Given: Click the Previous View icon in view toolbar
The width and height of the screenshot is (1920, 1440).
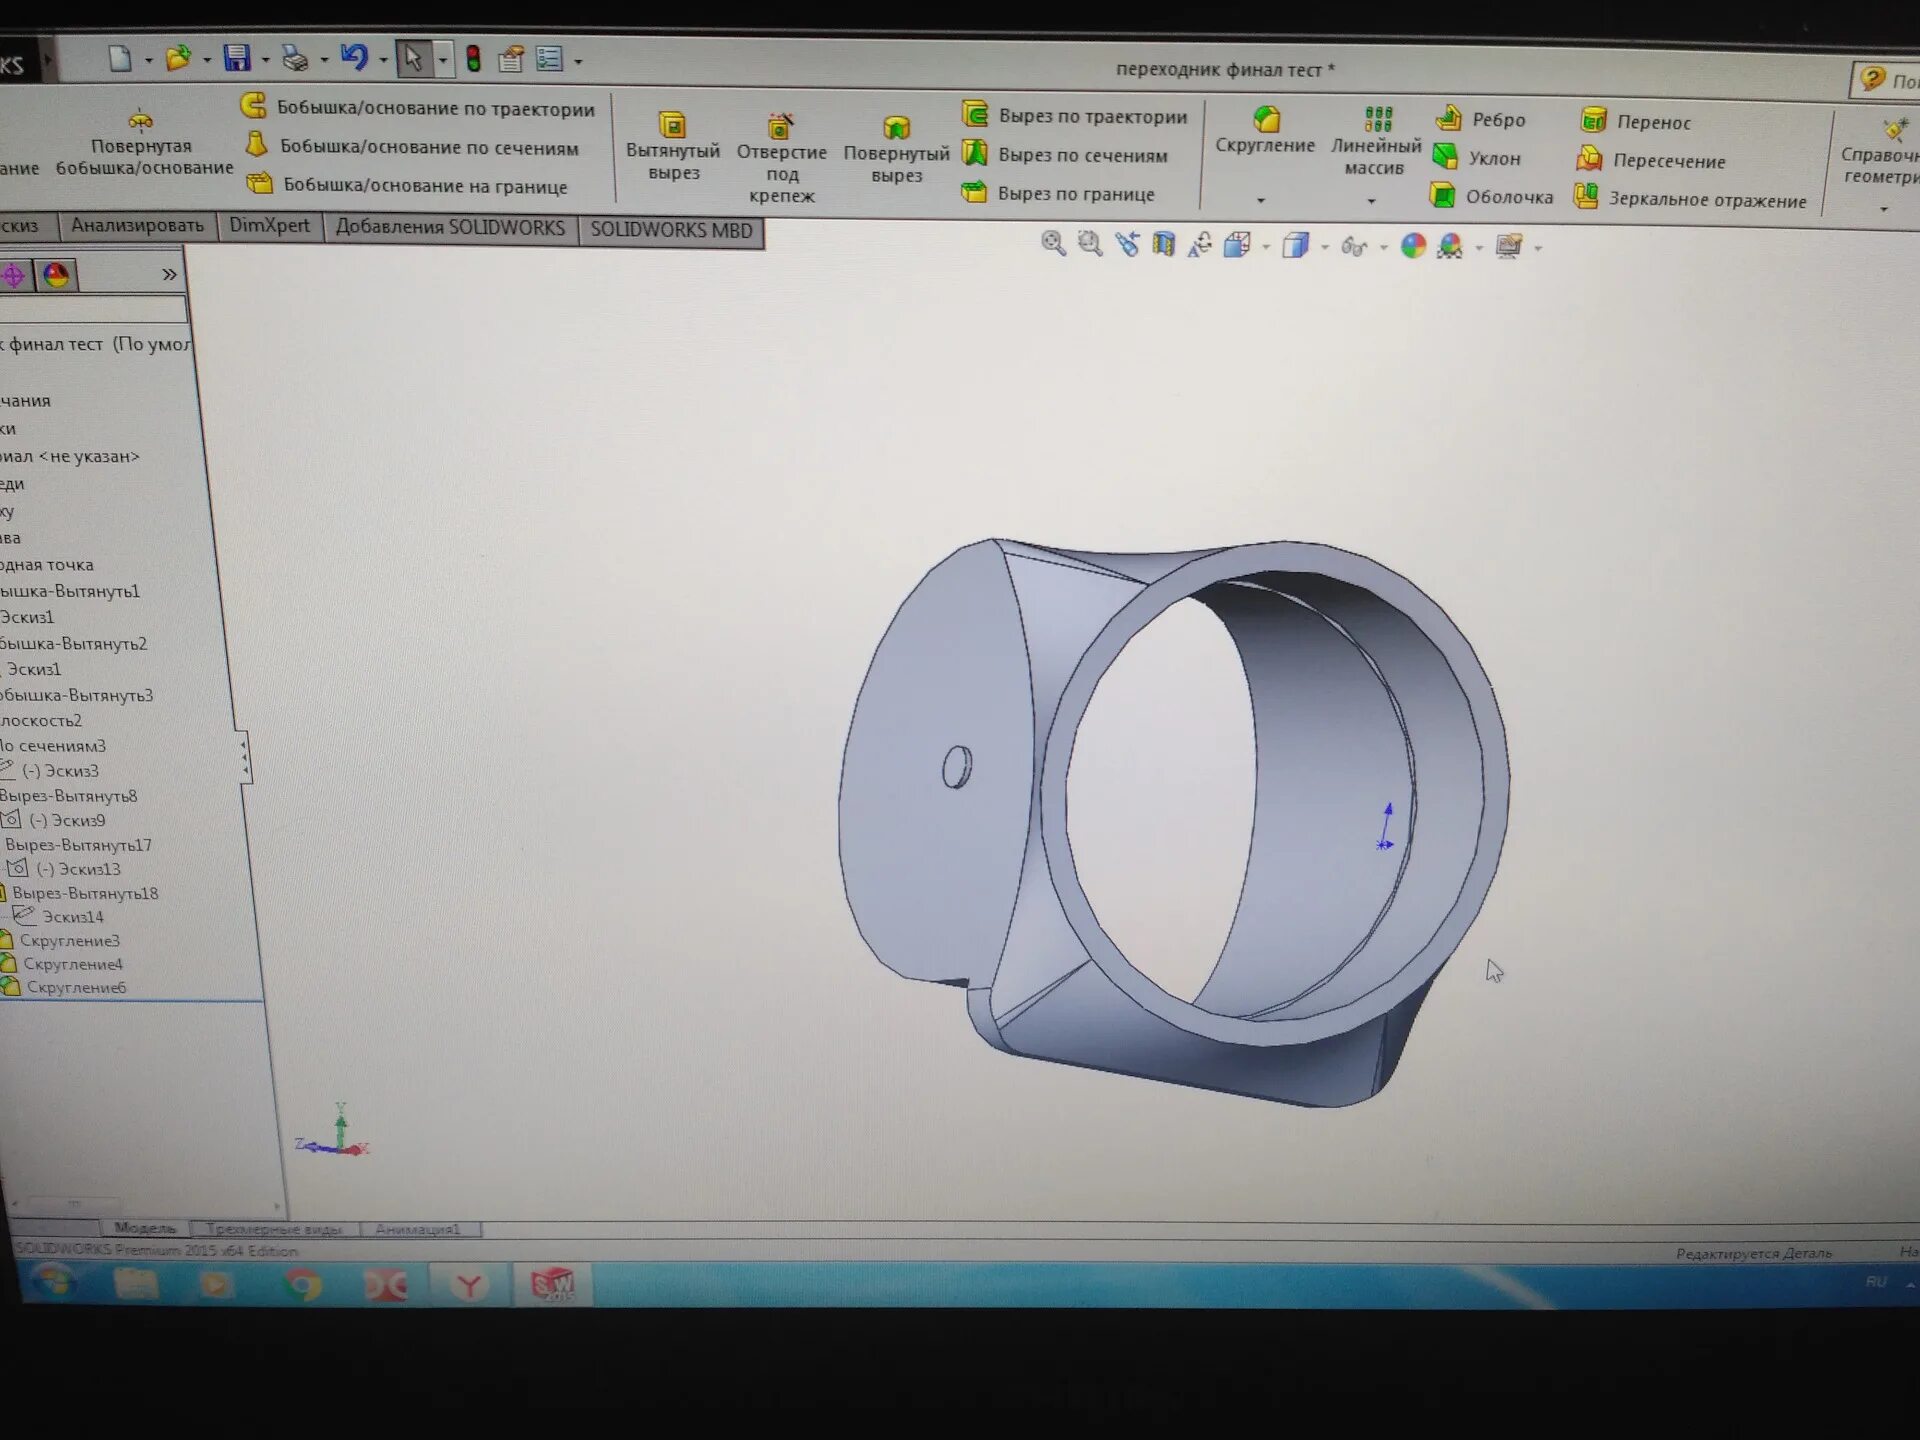Looking at the screenshot, I should click(1127, 244).
